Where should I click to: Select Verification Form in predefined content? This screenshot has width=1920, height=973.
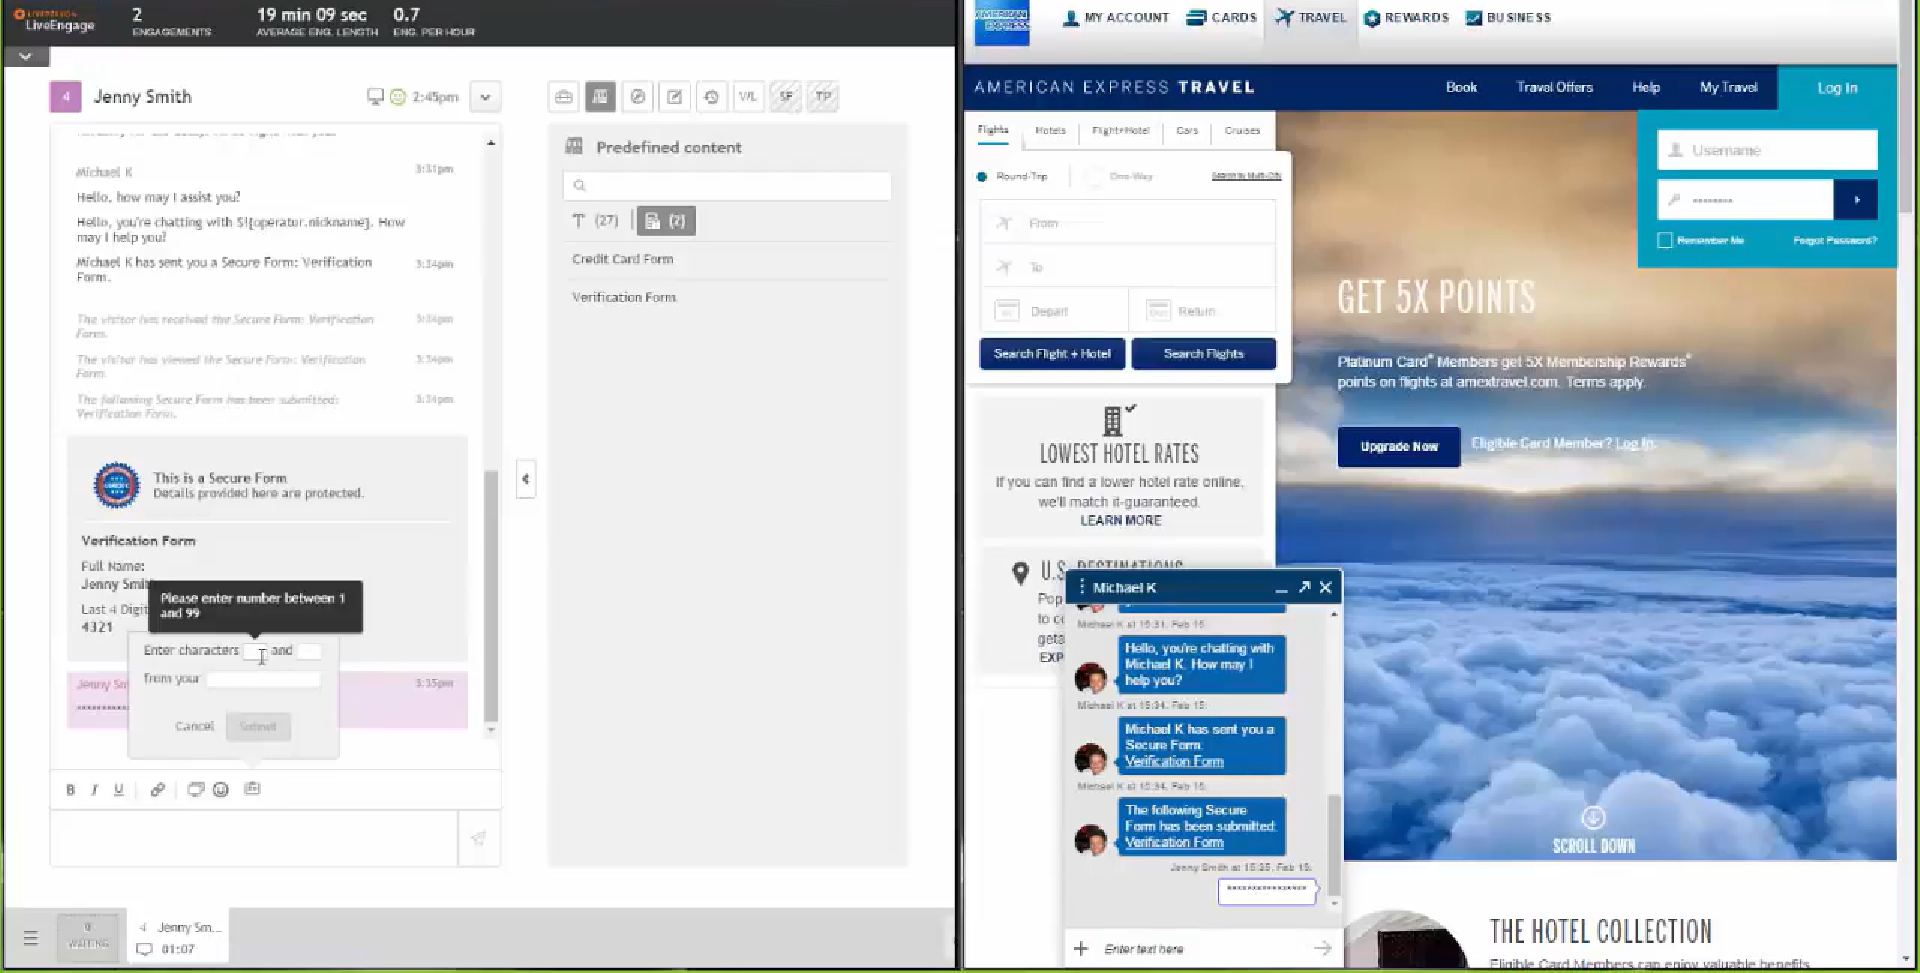click(x=624, y=298)
